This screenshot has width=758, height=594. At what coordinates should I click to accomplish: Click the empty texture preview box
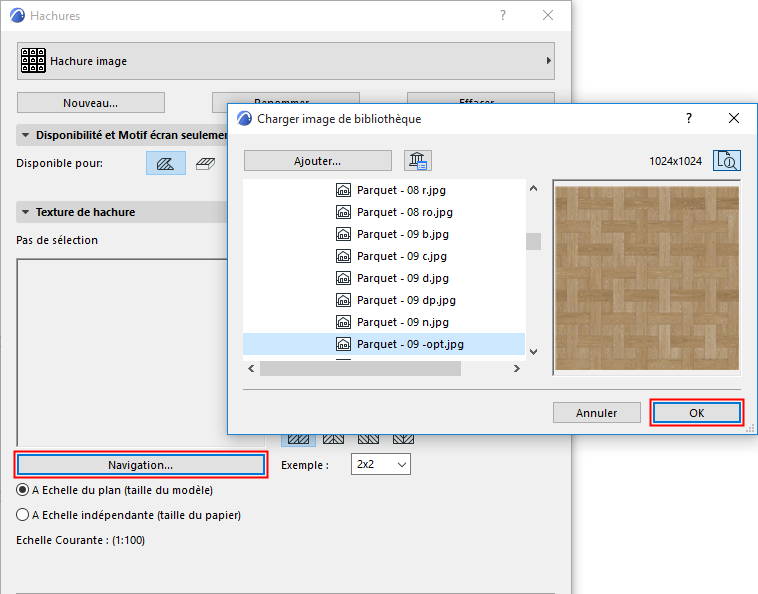[122, 352]
